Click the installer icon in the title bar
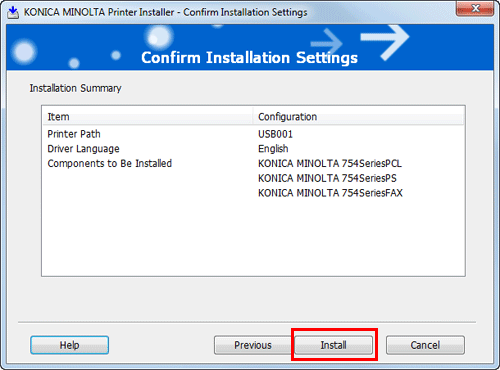The height and width of the screenshot is (370, 500). pos(13,12)
